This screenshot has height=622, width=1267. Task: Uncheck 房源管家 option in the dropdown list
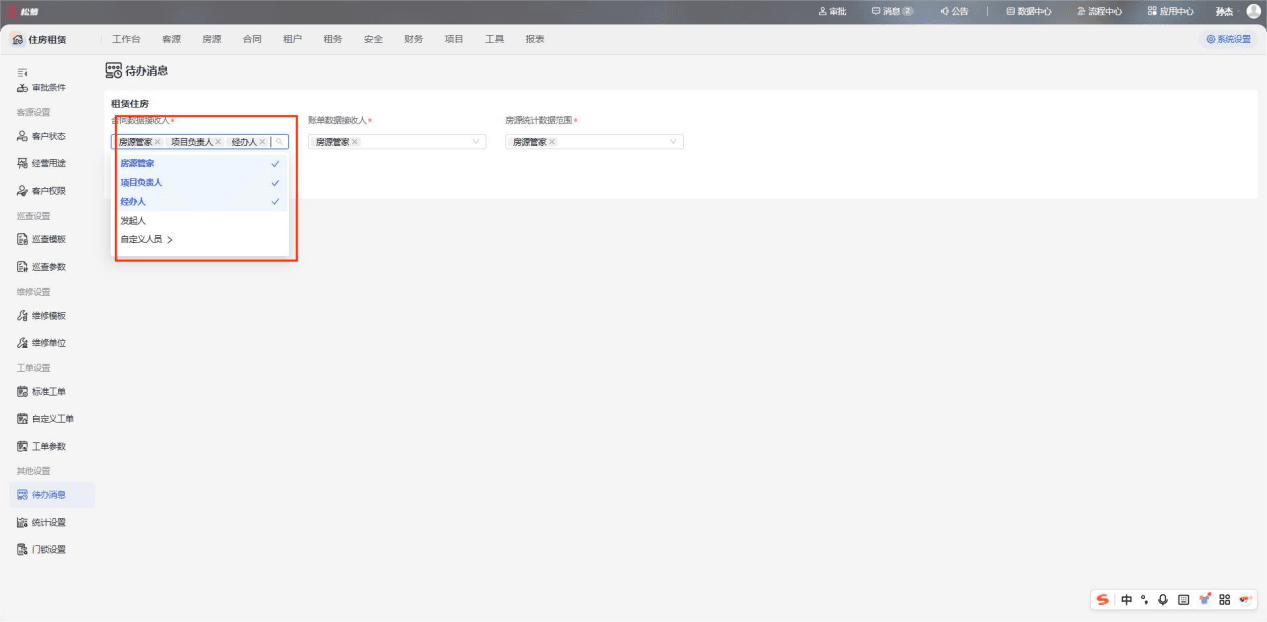point(200,163)
